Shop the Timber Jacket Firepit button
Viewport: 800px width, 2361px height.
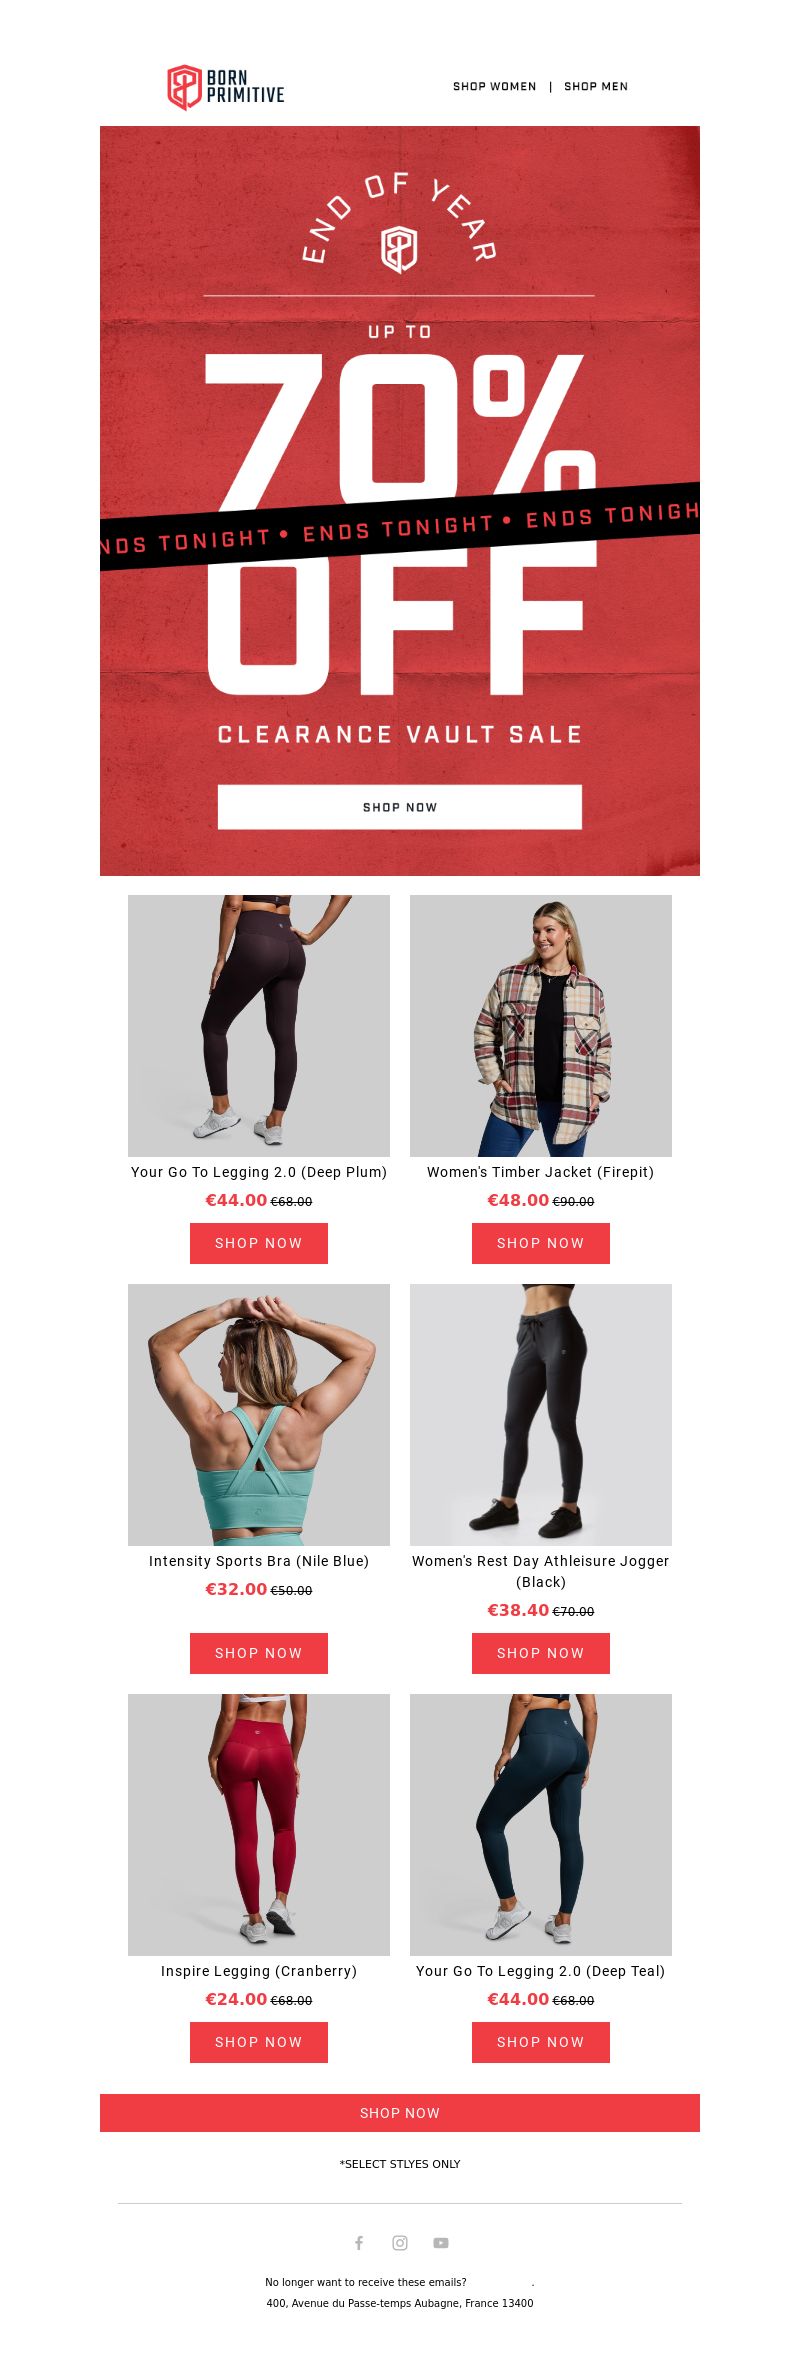[x=541, y=1243]
